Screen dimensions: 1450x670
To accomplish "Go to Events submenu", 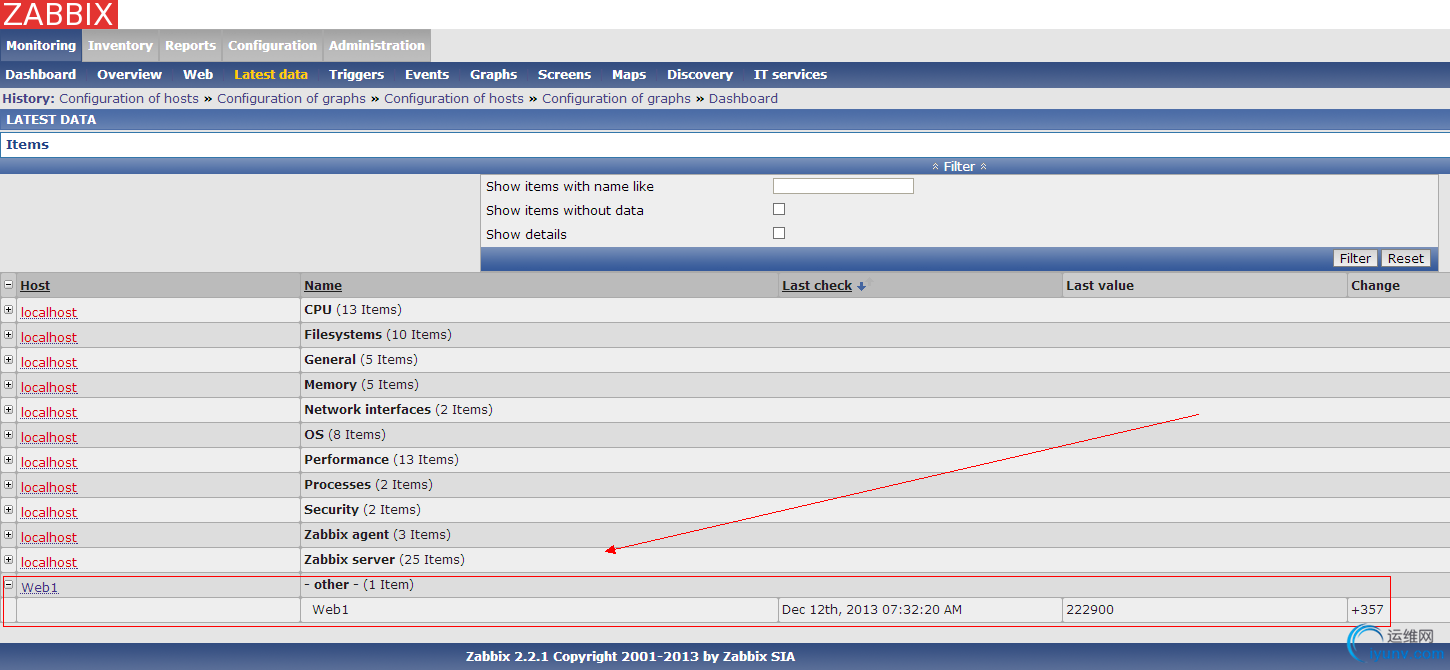I will point(427,75).
